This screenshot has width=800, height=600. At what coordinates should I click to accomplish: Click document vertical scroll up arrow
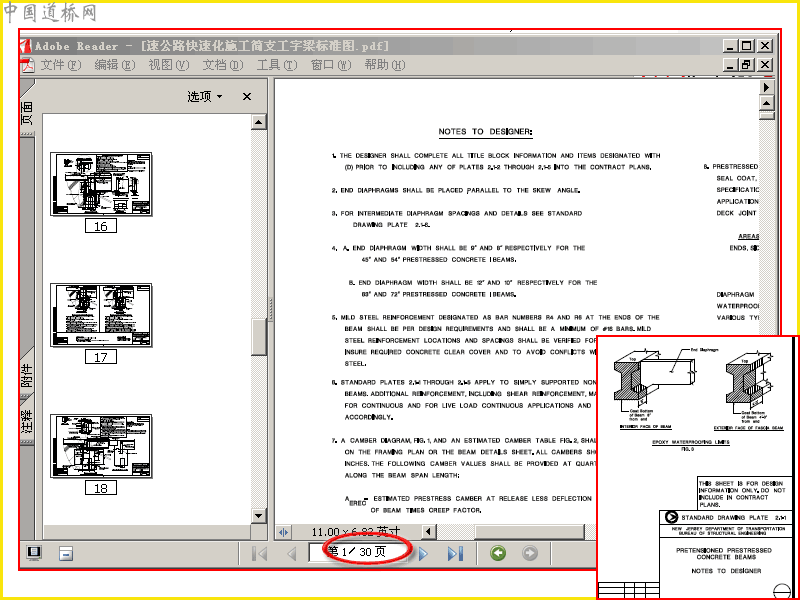766,104
